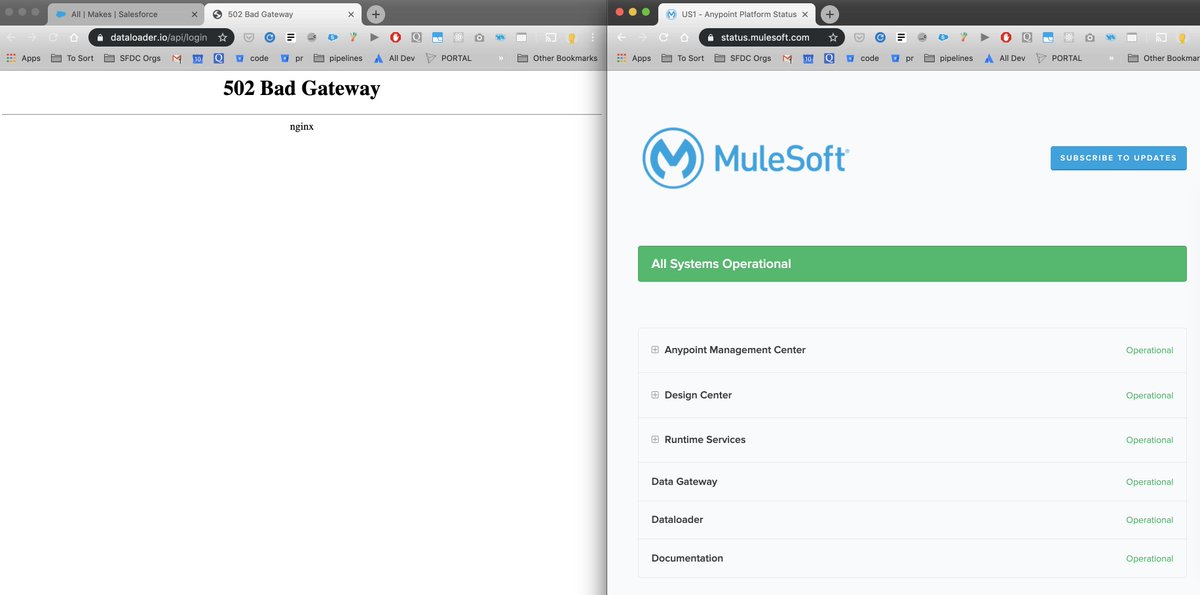
Task: Close the Anypoint Platform Status tab
Action: 804,14
